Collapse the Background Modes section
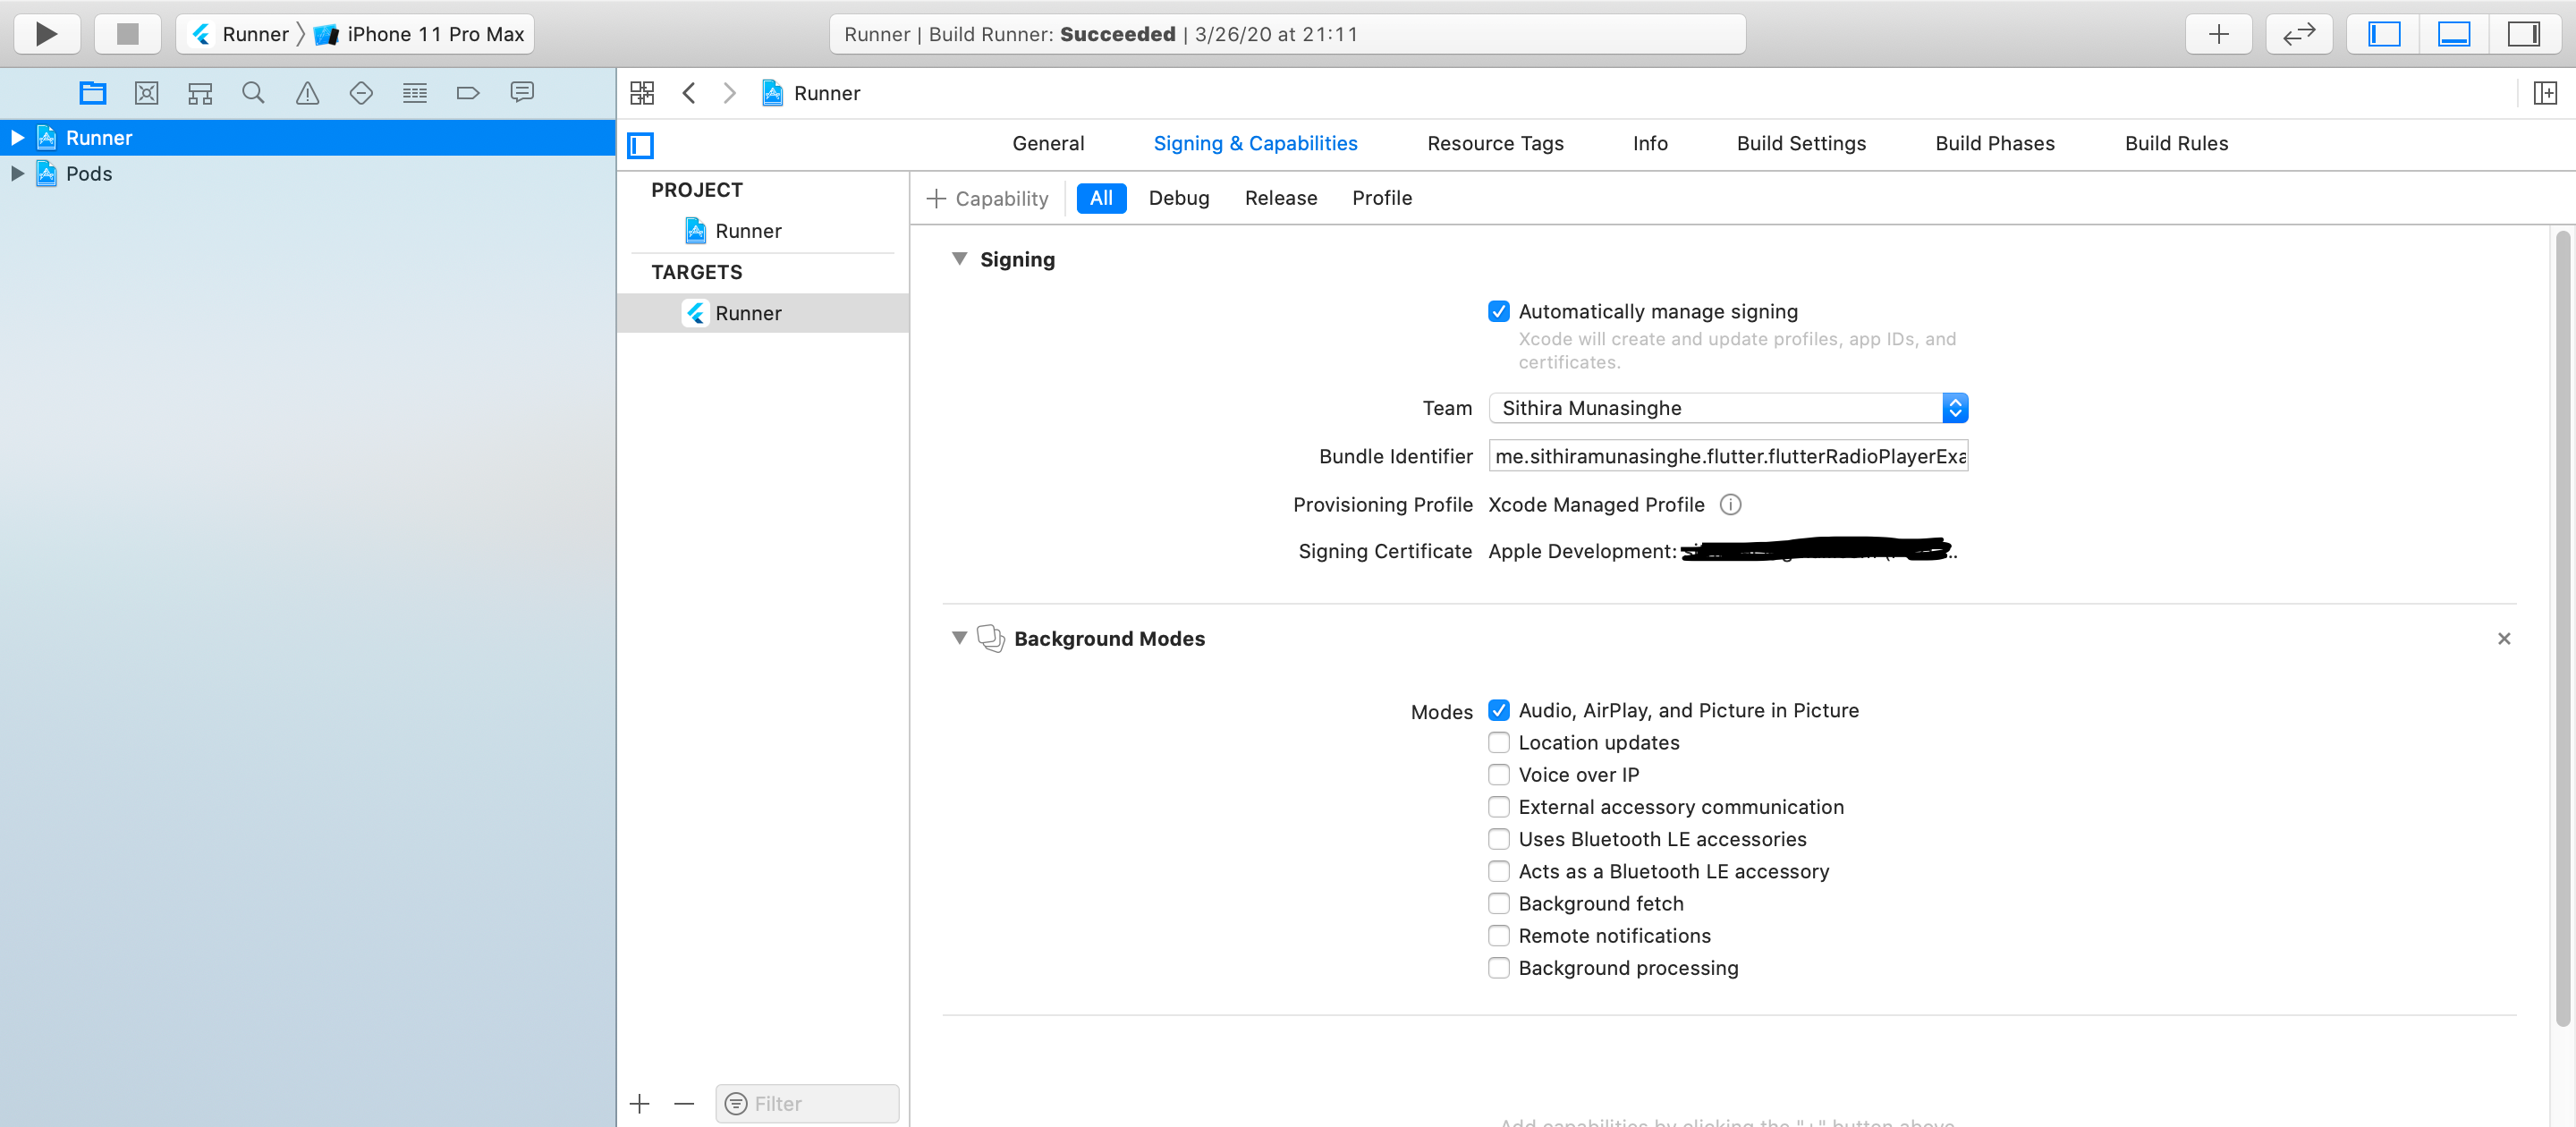This screenshot has height=1127, width=2576. 958,639
